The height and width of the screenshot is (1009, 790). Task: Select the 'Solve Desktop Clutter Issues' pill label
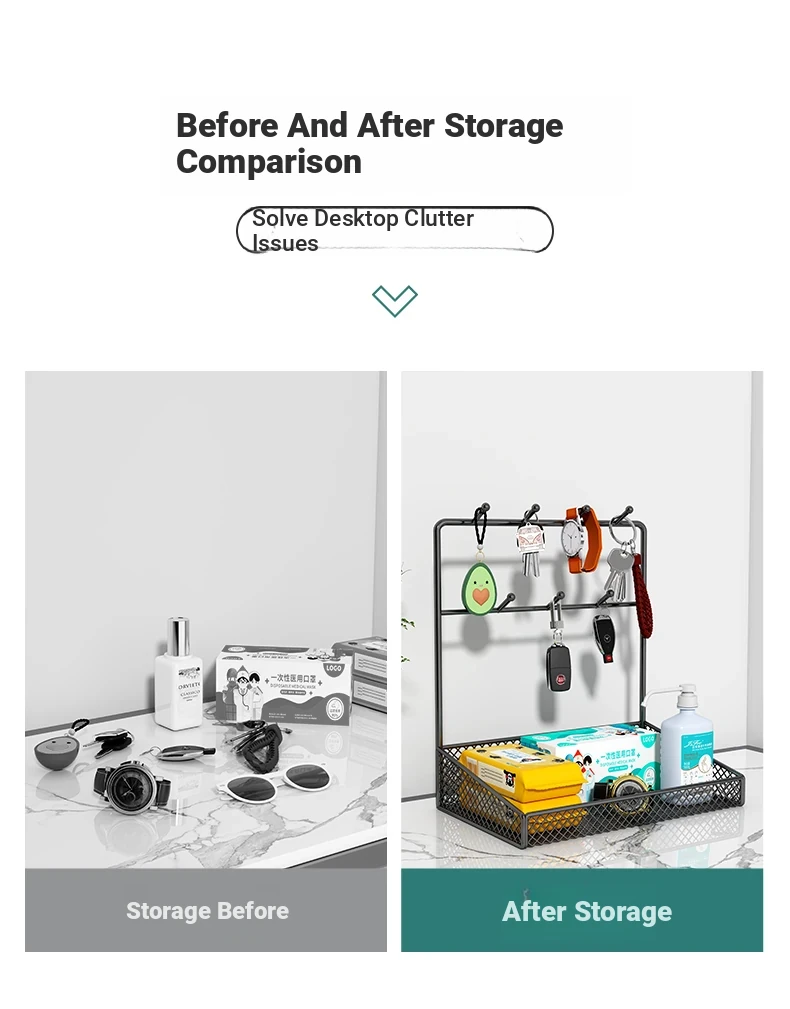point(394,230)
